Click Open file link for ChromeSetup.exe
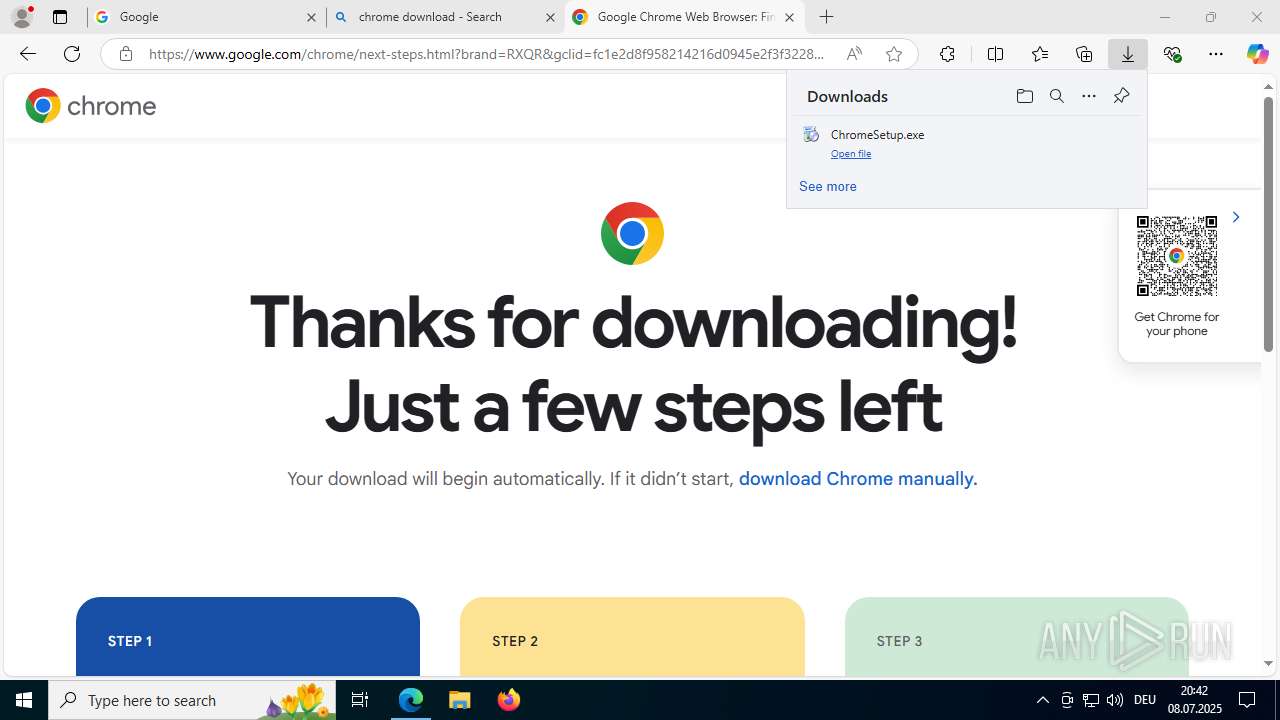Image resolution: width=1280 pixels, height=720 pixels. pyautogui.click(x=851, y=154)
